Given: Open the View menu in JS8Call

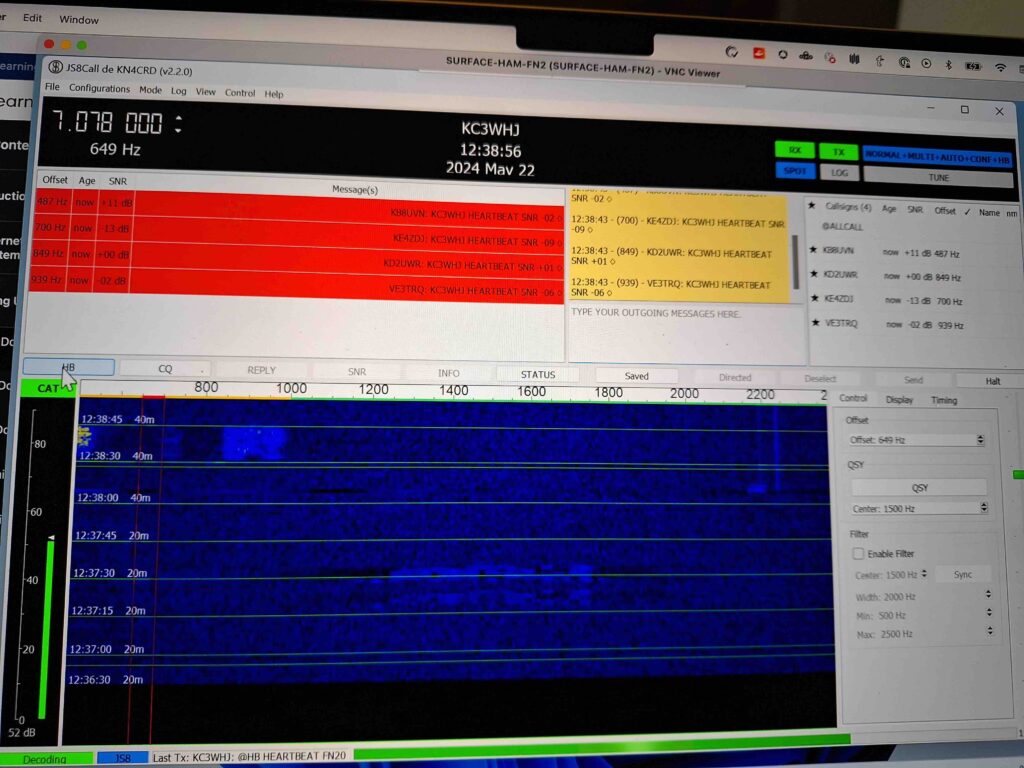Looking at the screenshot, I should [x=205, y=92].
